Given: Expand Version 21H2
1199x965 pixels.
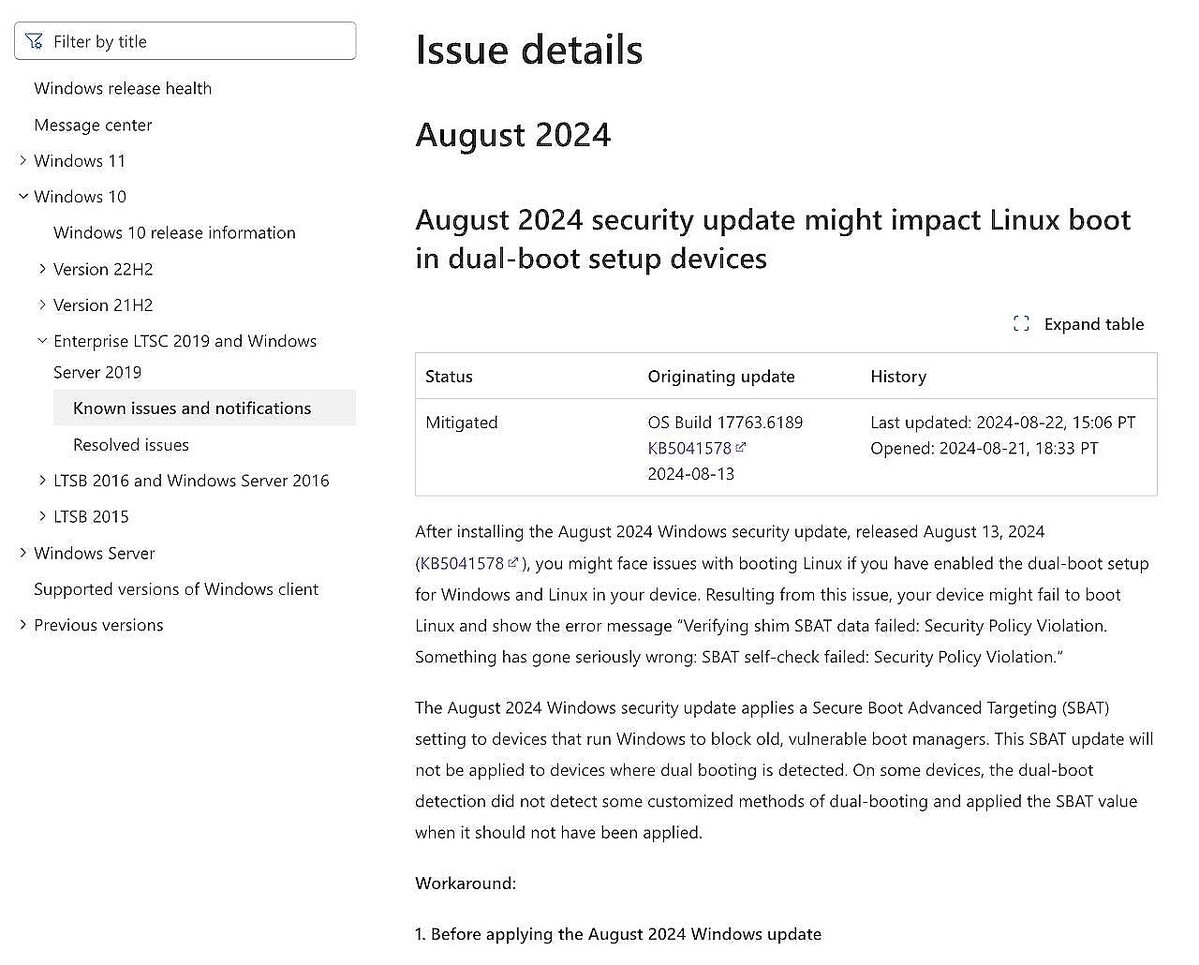Looking at the screenshot, I should pos(41,304).
